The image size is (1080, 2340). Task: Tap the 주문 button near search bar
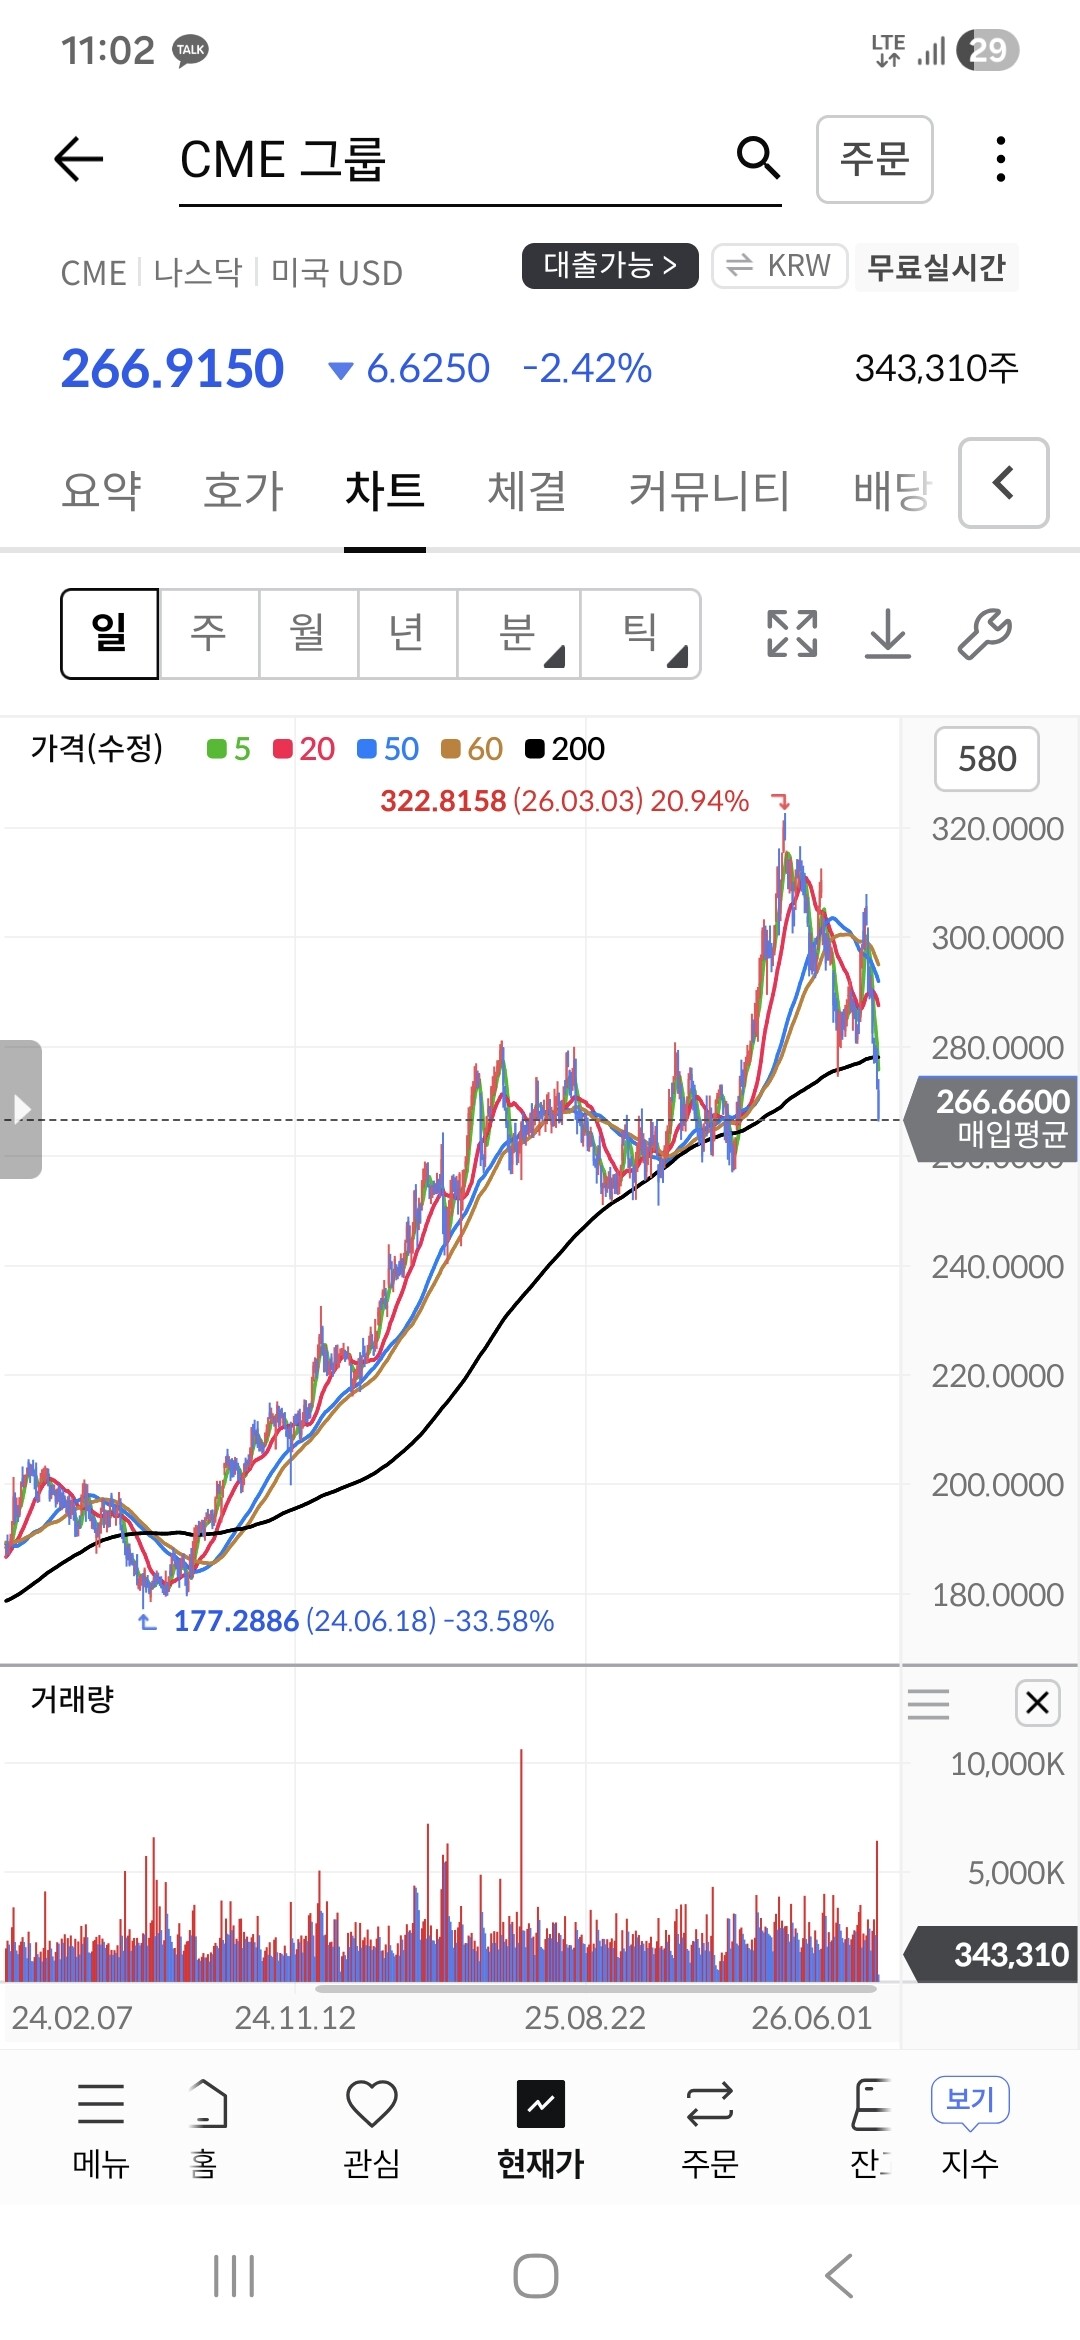(875, 159)
